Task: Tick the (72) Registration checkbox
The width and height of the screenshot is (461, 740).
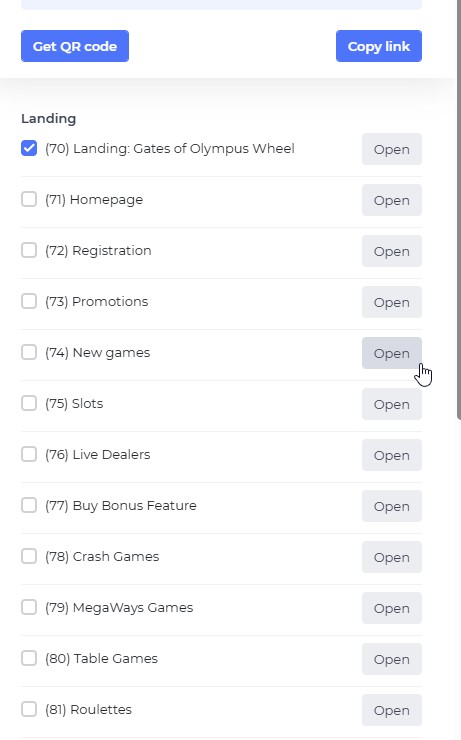Action: tap(29, 250)
